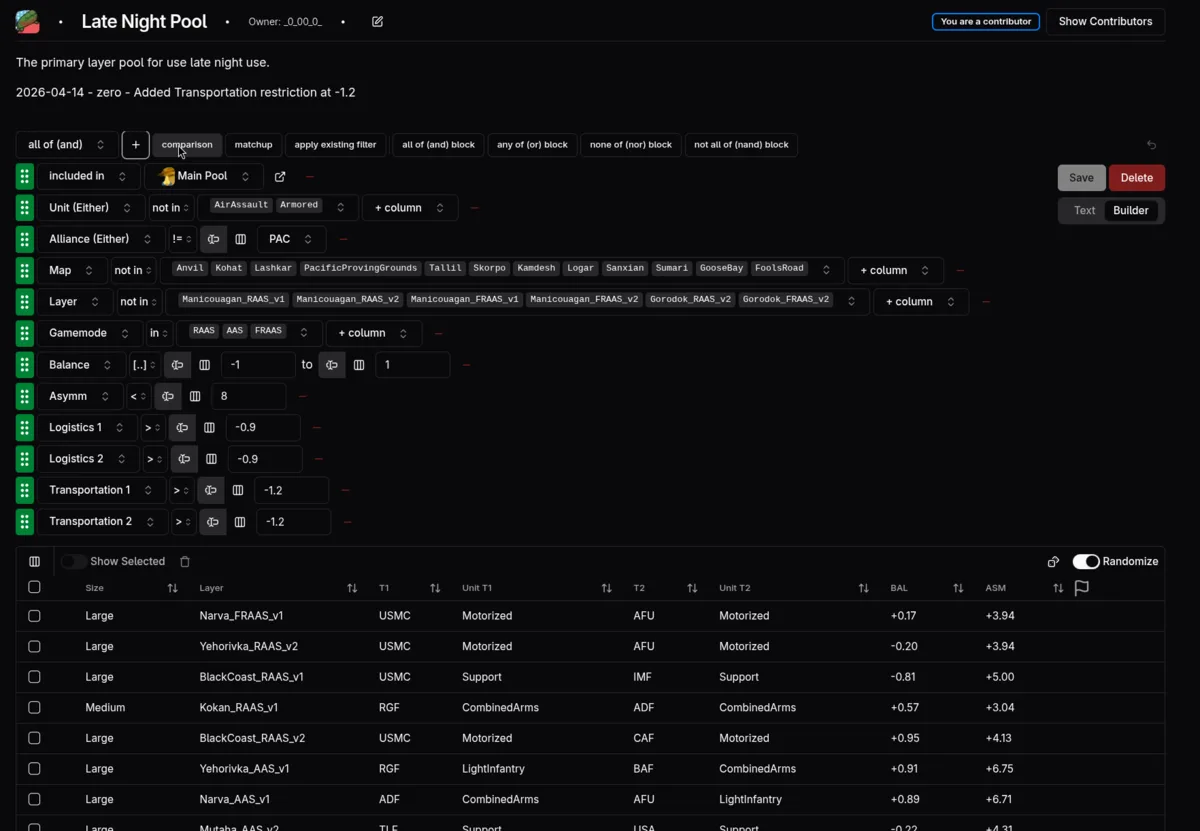Remove the Asymm row with minus icon
The width and height of the screenshot is (1200, 831).
pos(303,396)
